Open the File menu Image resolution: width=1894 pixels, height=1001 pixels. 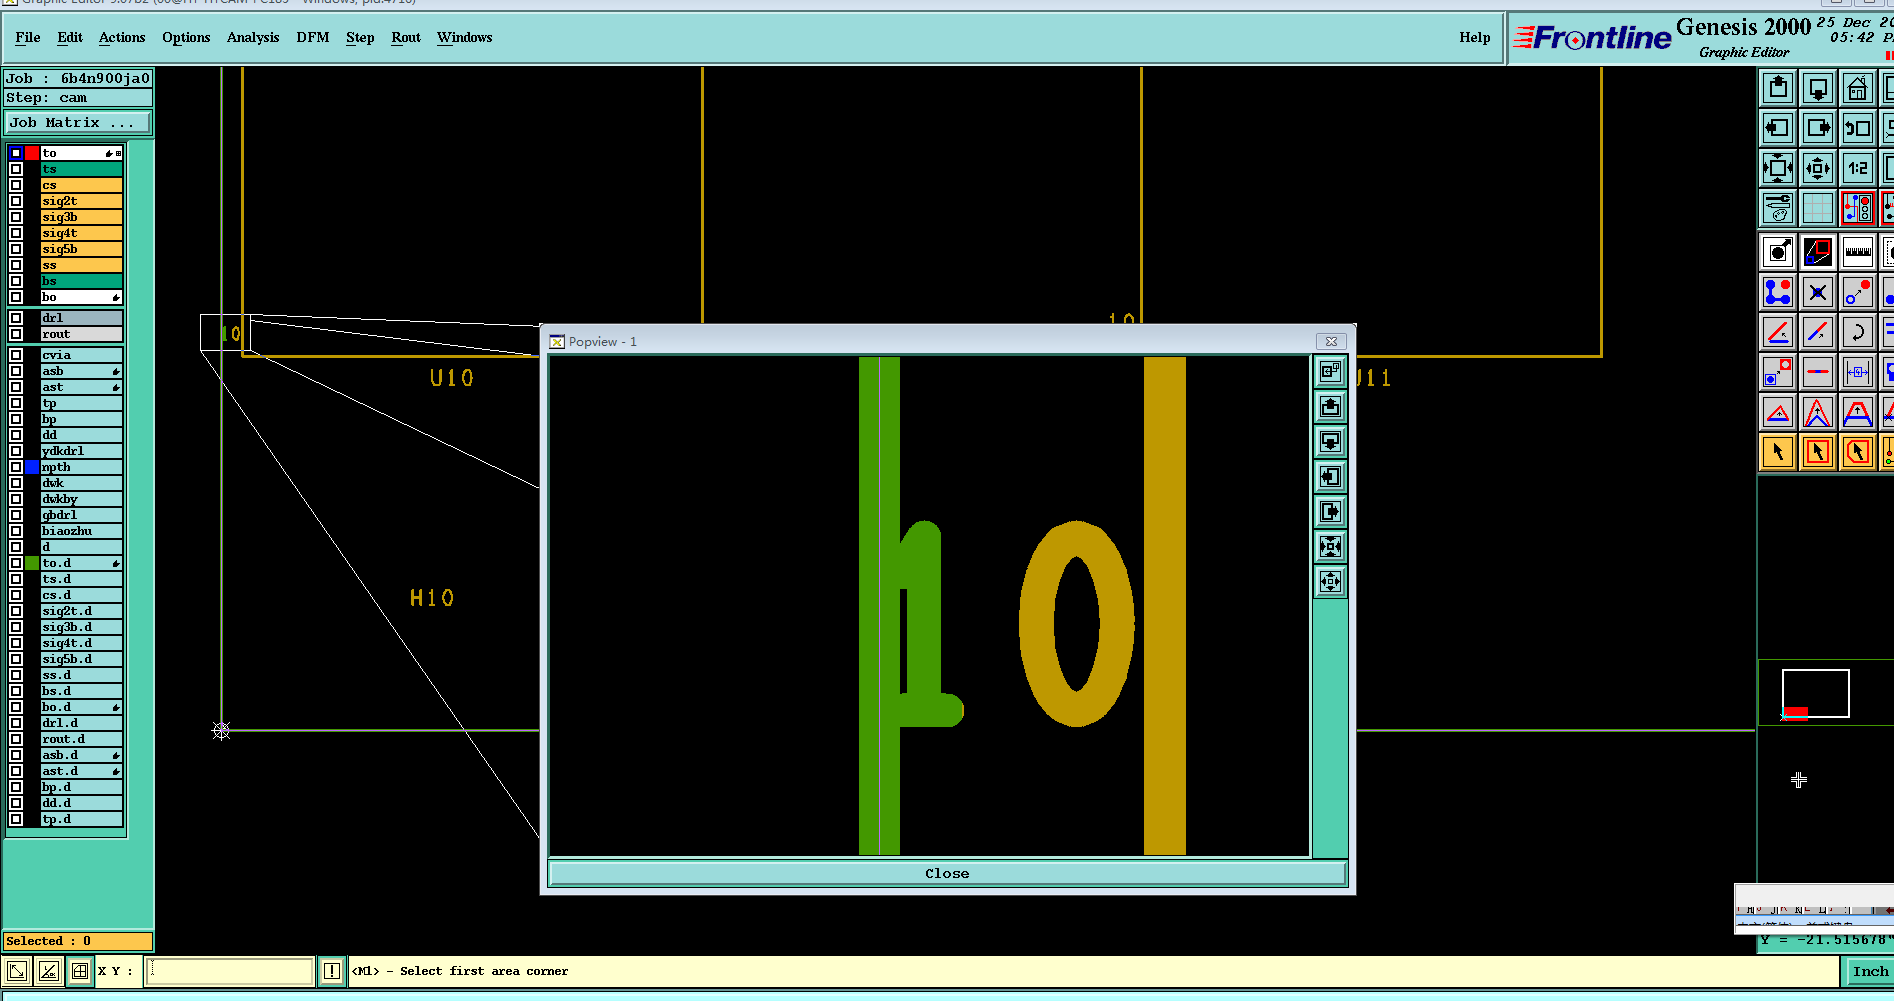[x=28, y=38]
